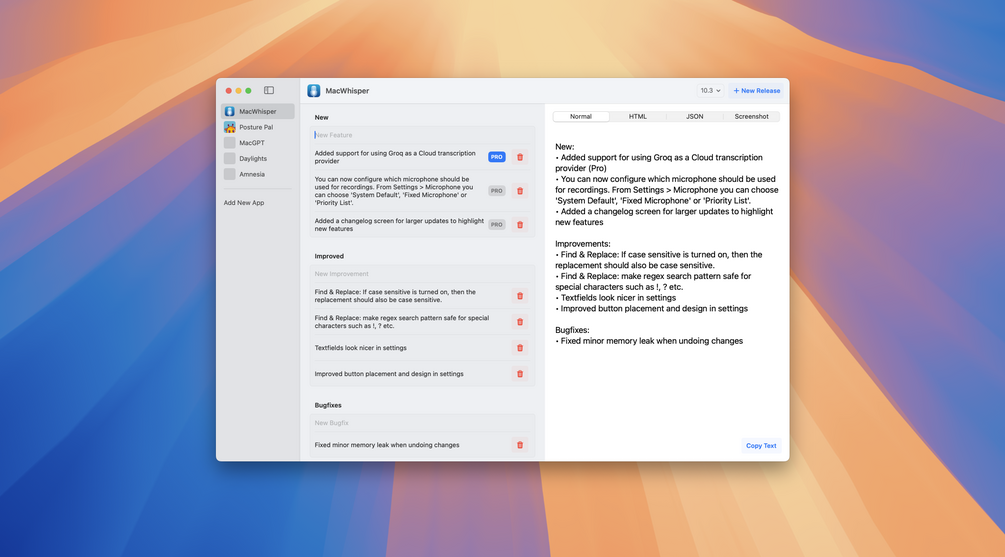Click the MacWhisper icon in sidebar
The image size is (1005, 557).
pos(229,112)
